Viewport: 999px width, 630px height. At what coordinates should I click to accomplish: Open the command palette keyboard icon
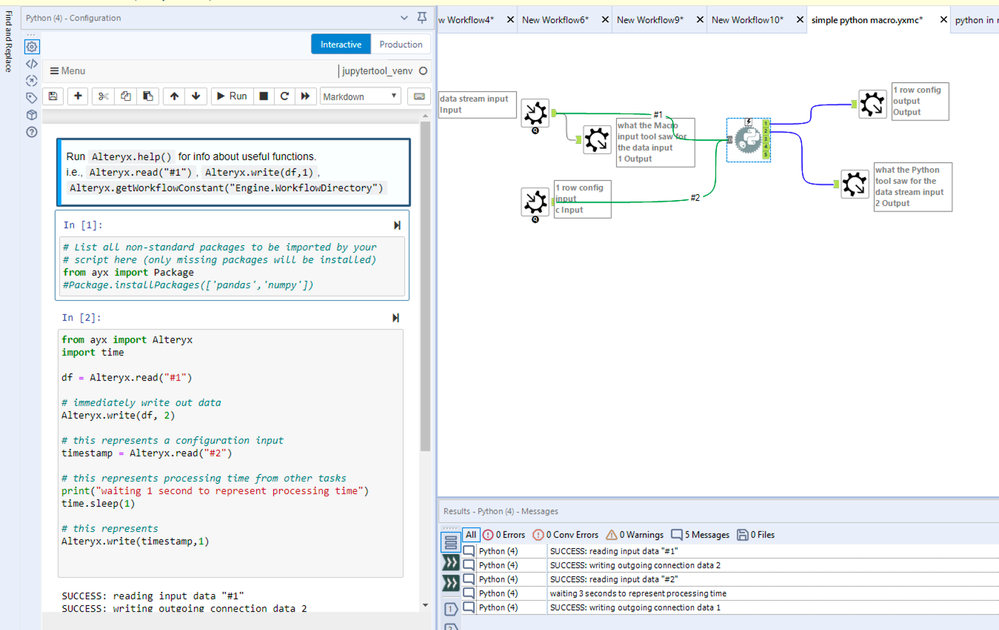419,96
